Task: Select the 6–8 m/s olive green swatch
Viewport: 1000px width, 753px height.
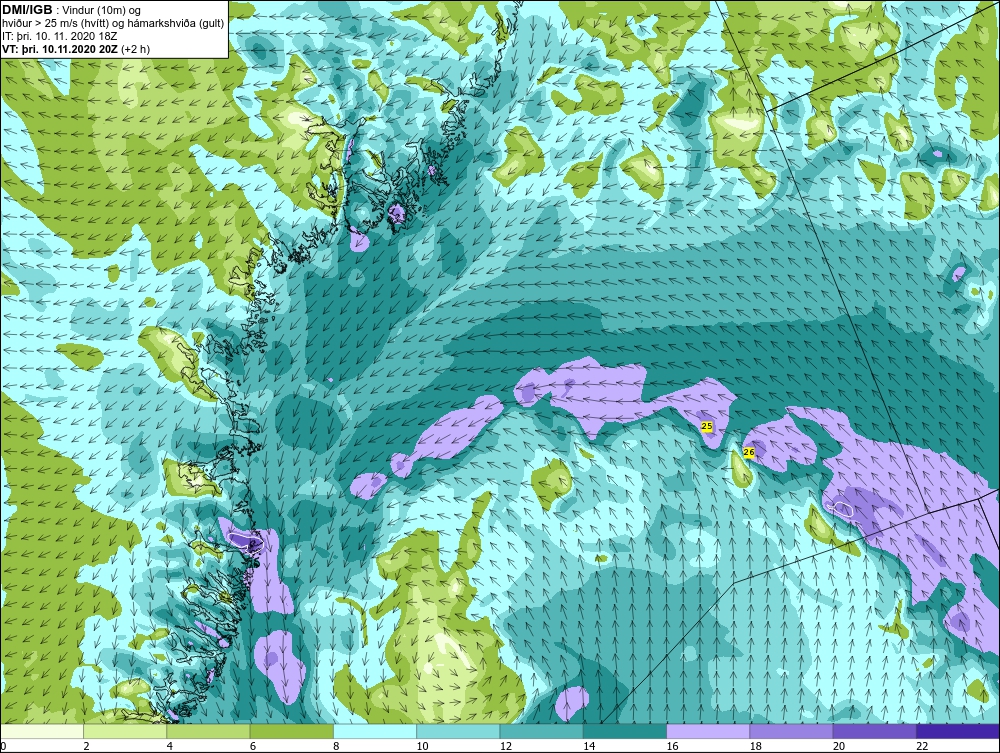Action: [291, 731]
